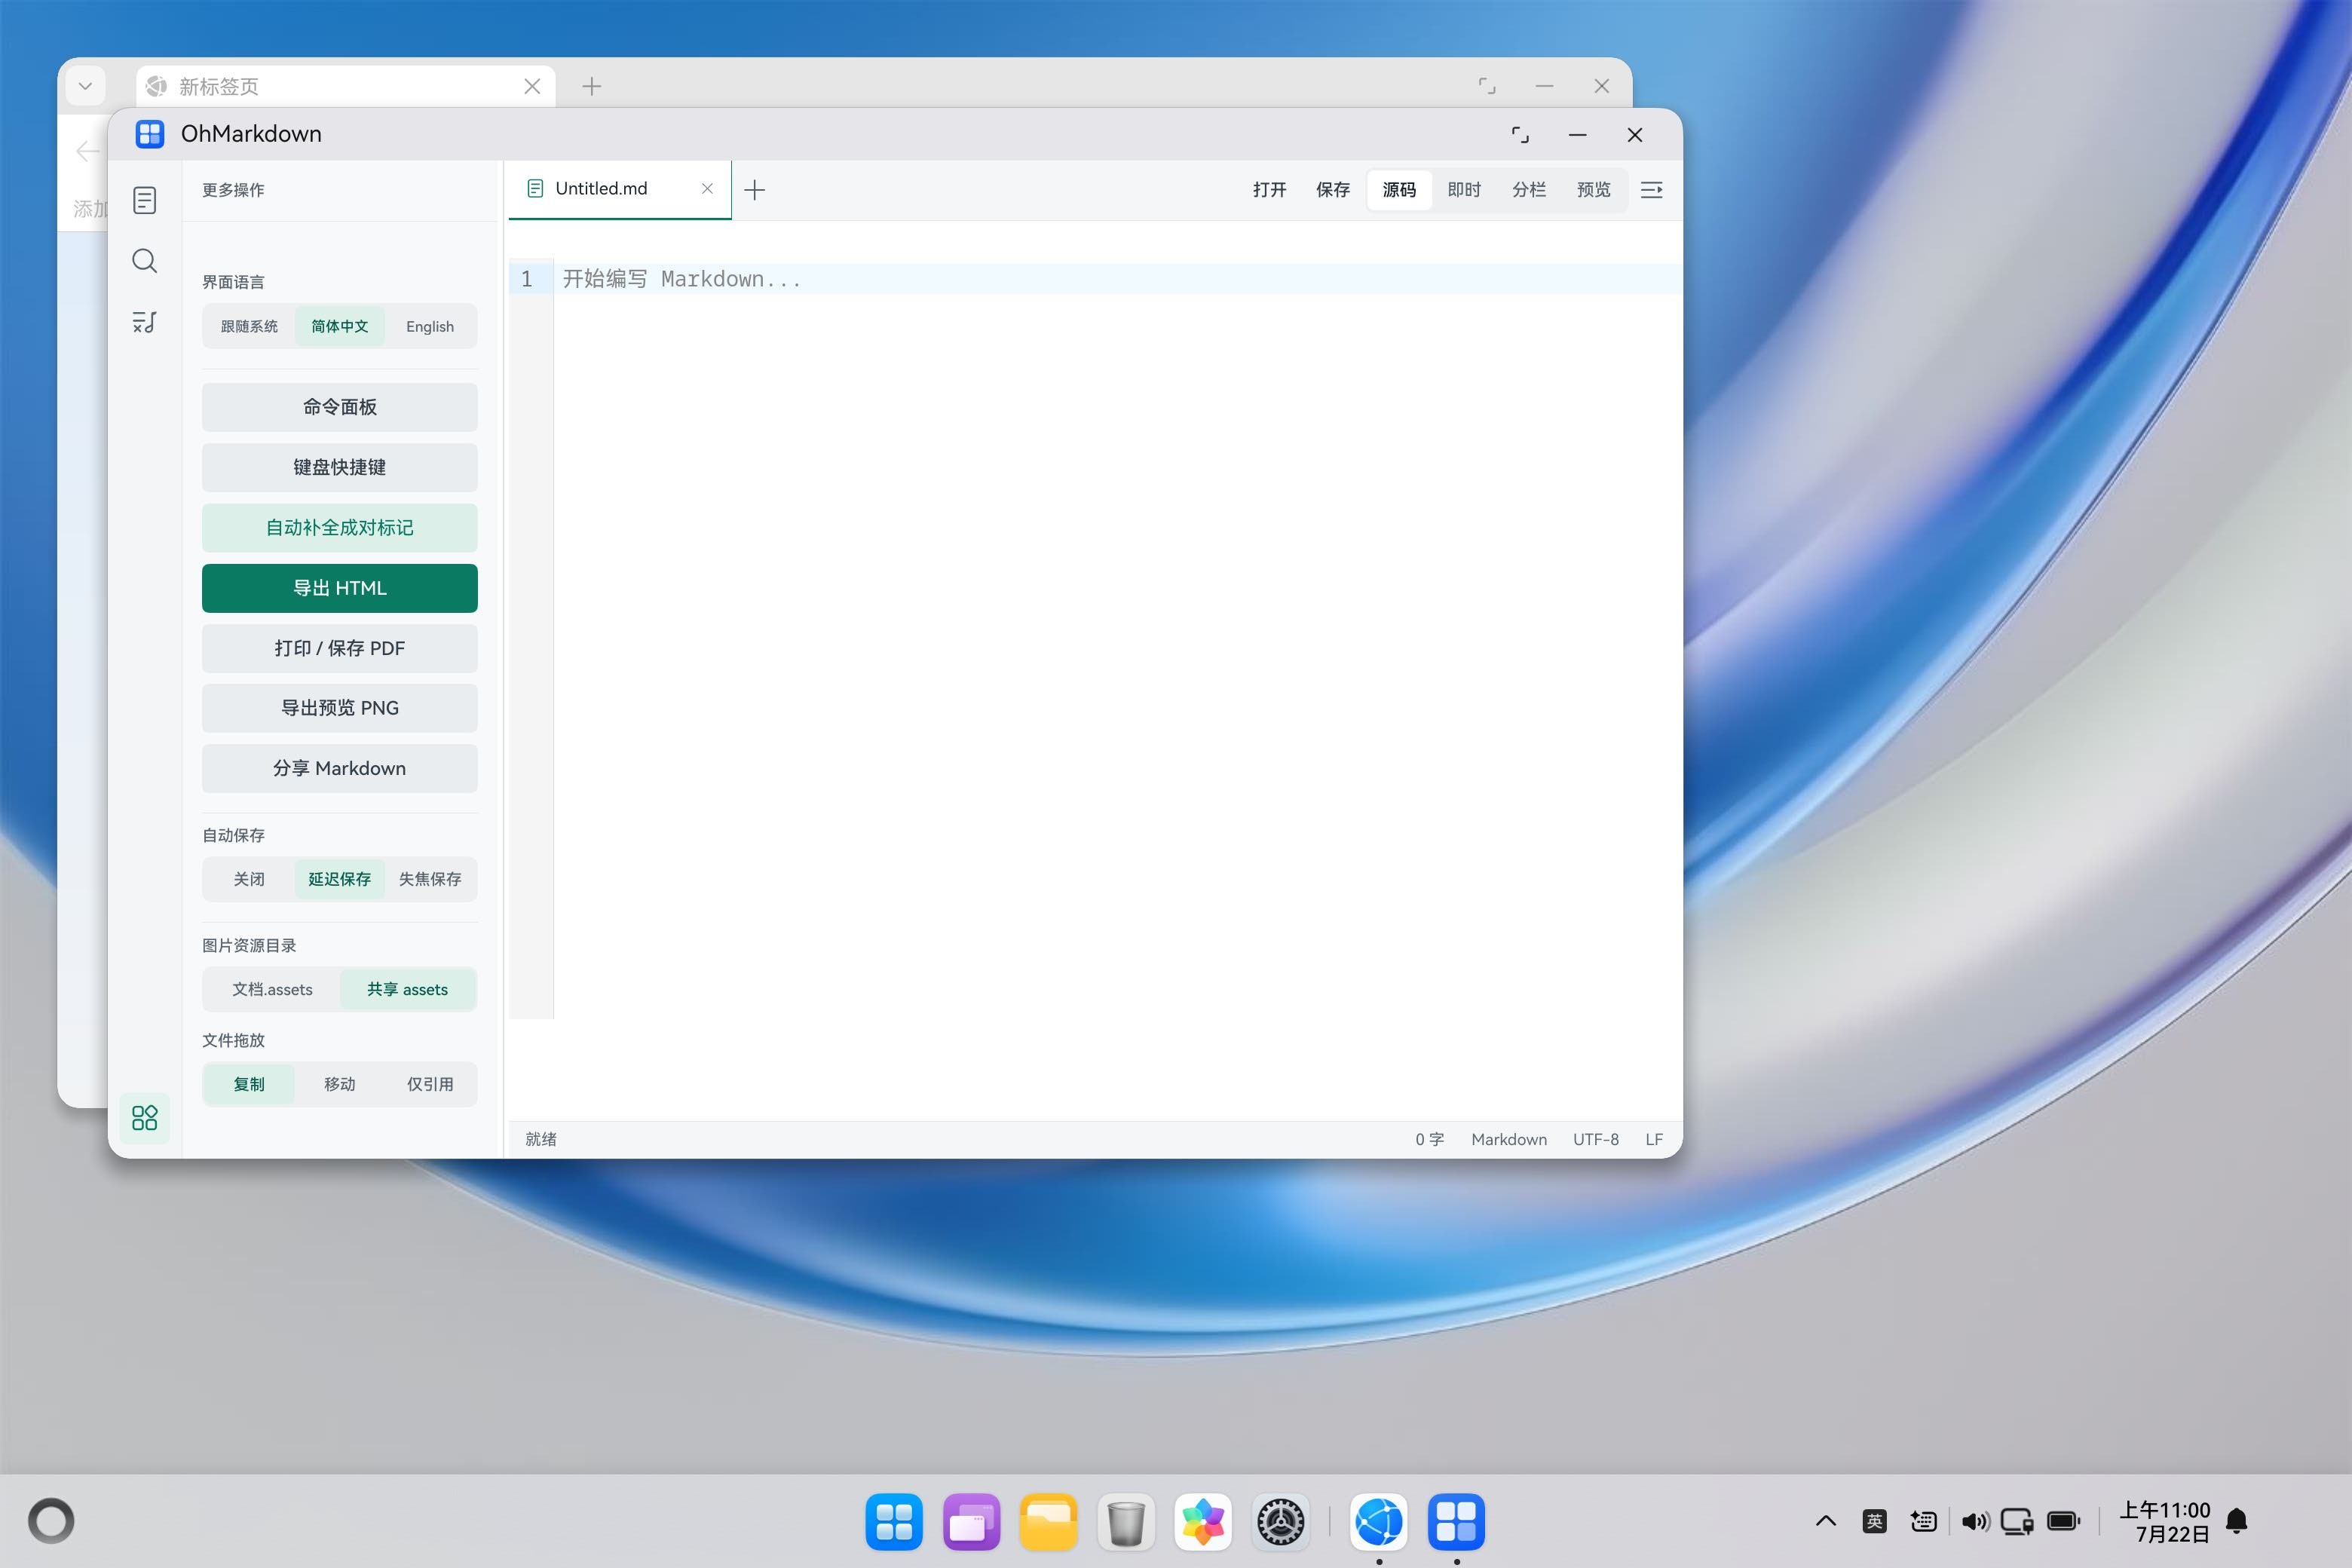Click the 0 字 word count in status bar
This screenshot has height=1568, width=2352.
point(1429,1139)
